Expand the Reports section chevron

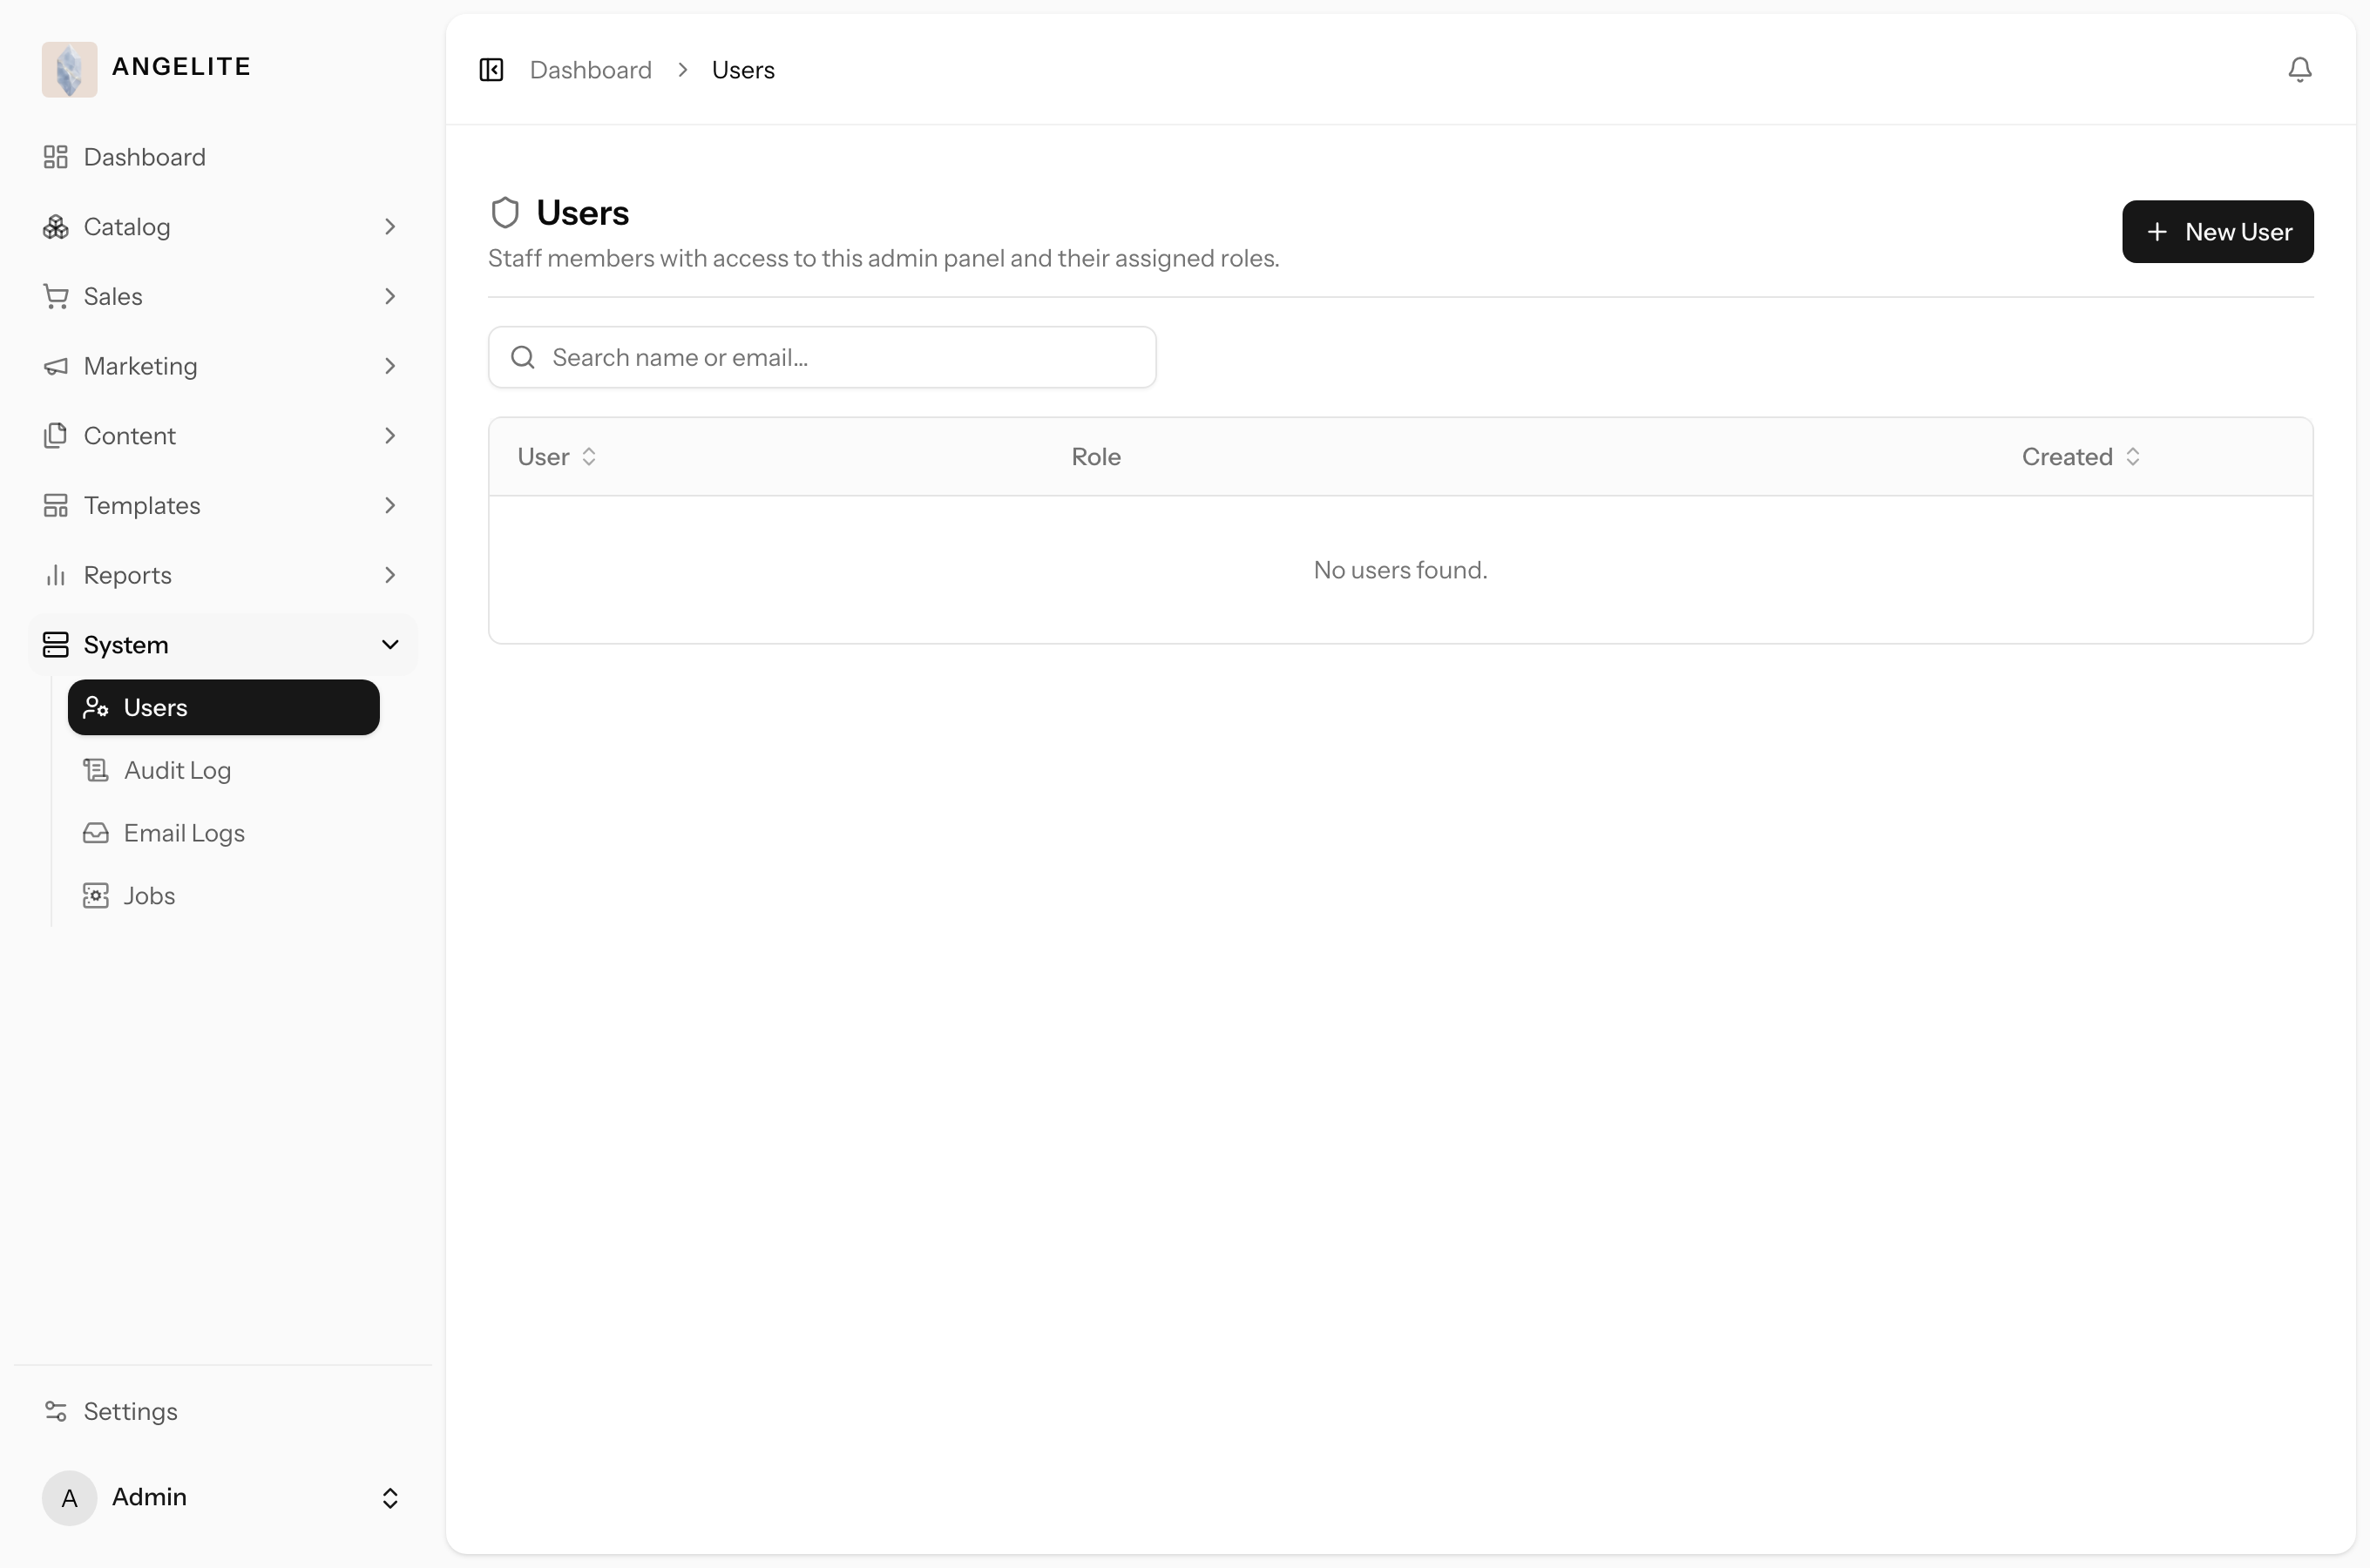(x=390, y=575)
